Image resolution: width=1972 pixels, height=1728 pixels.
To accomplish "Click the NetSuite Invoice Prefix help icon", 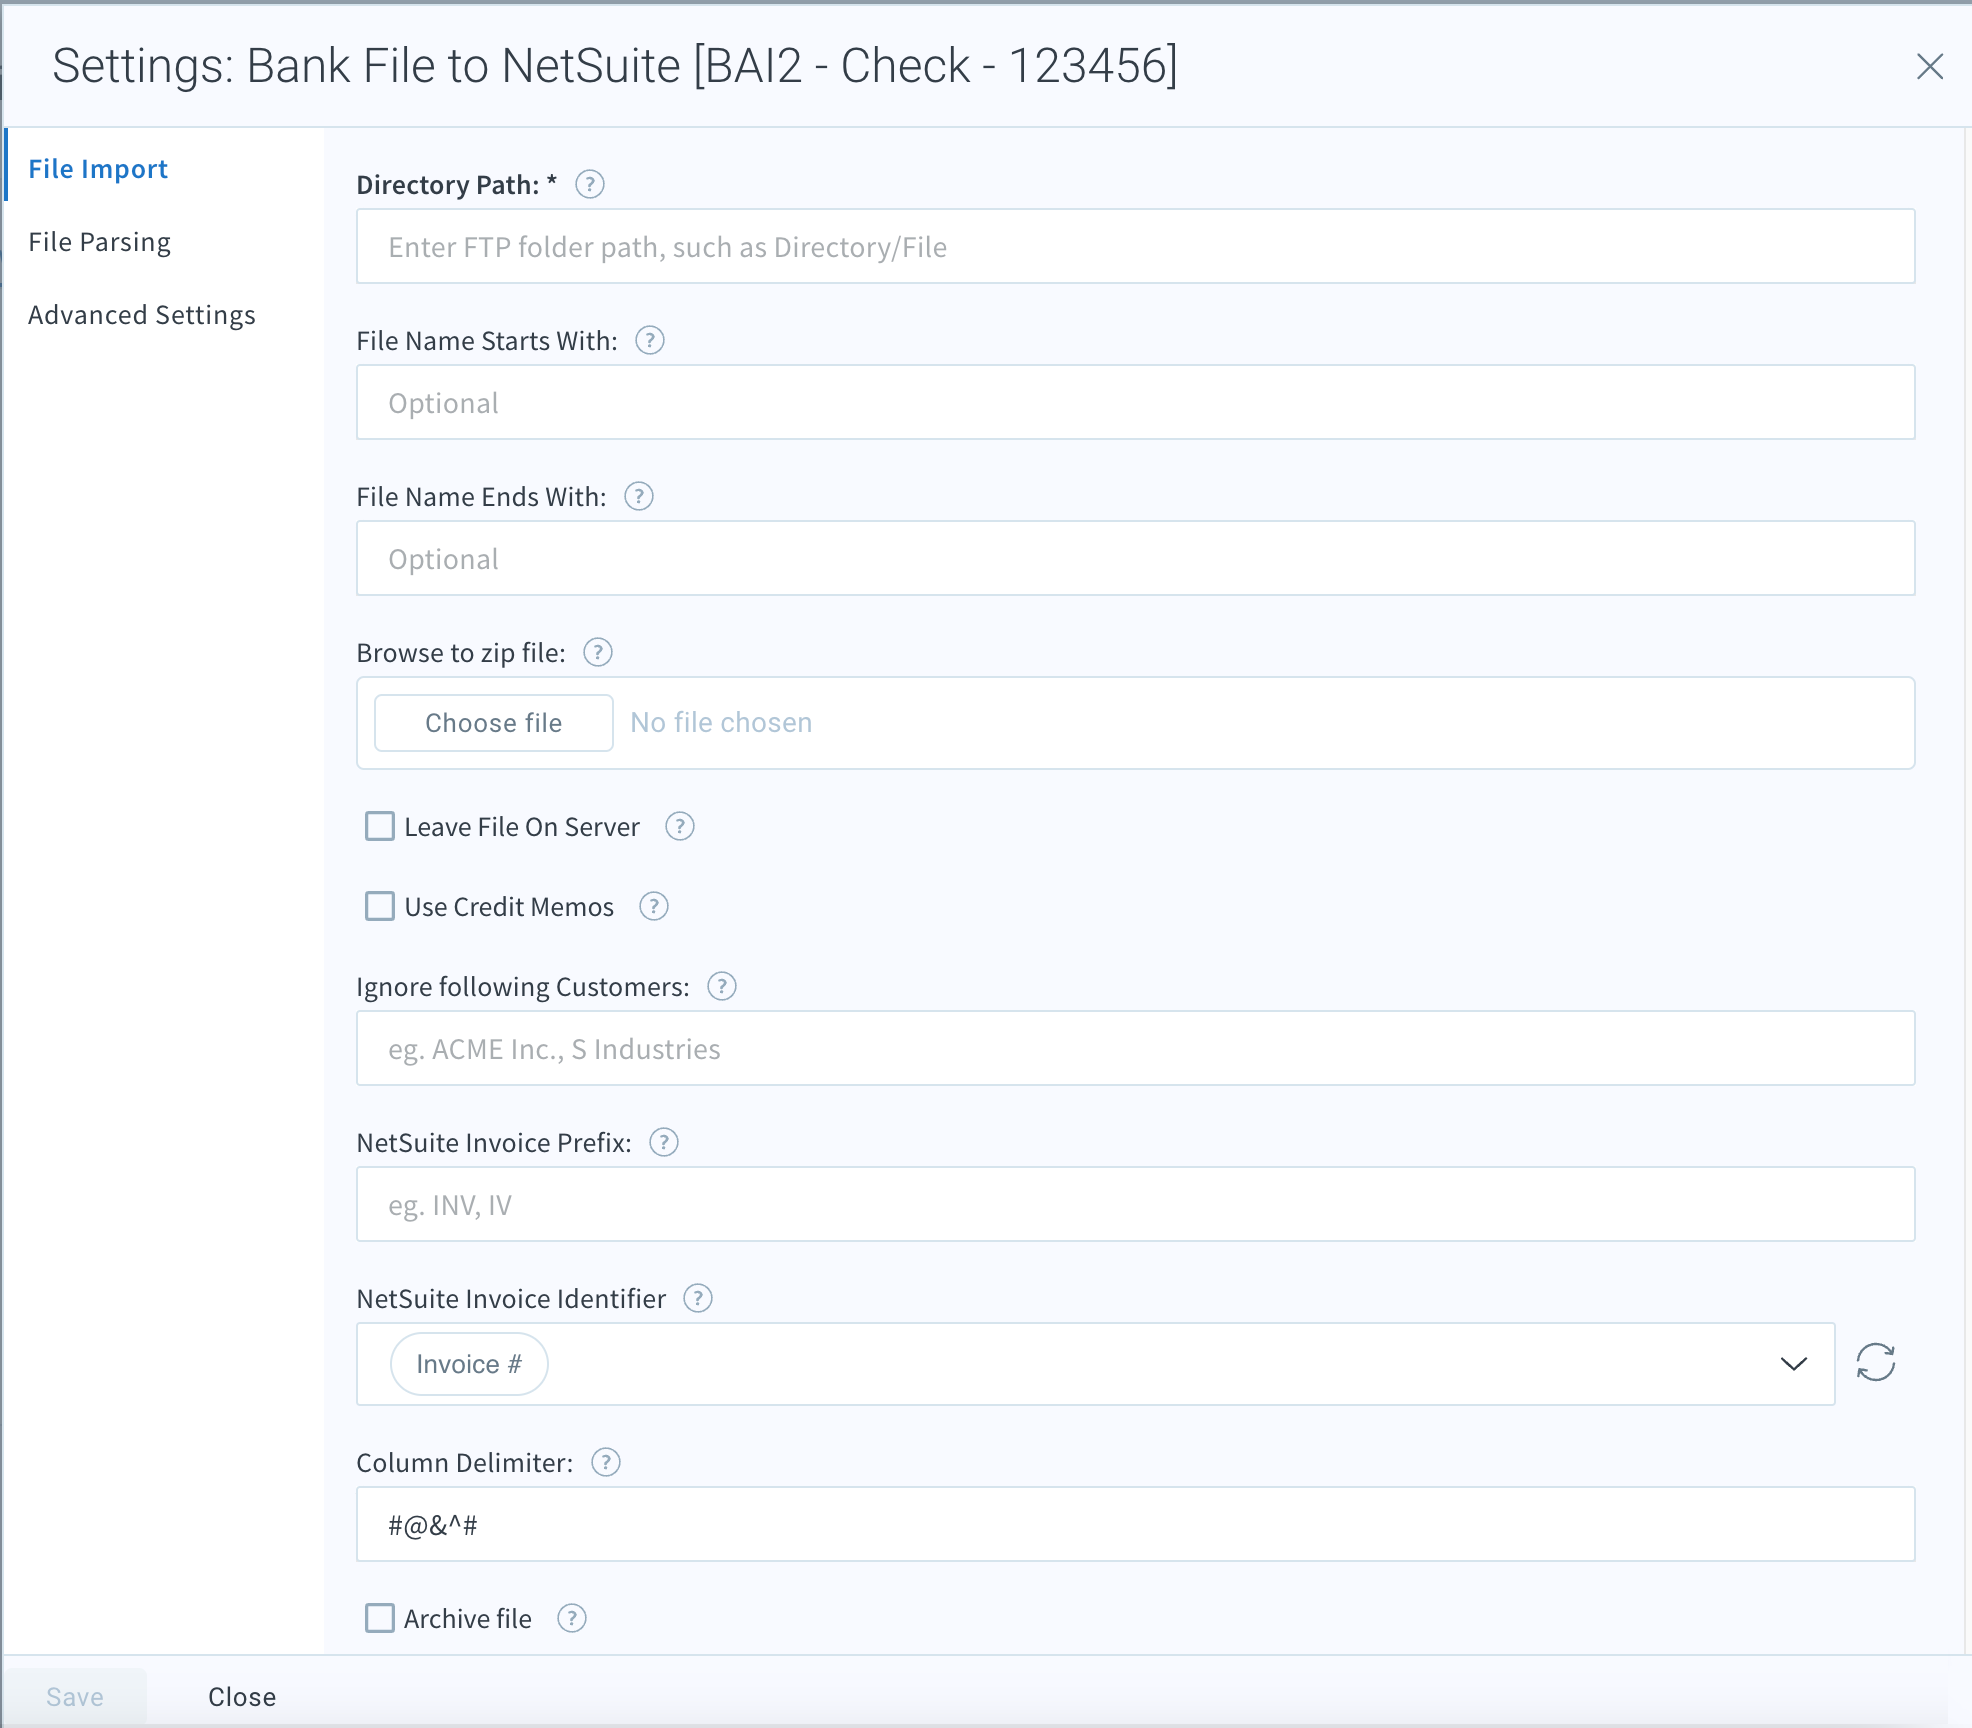I will 664,1142.
